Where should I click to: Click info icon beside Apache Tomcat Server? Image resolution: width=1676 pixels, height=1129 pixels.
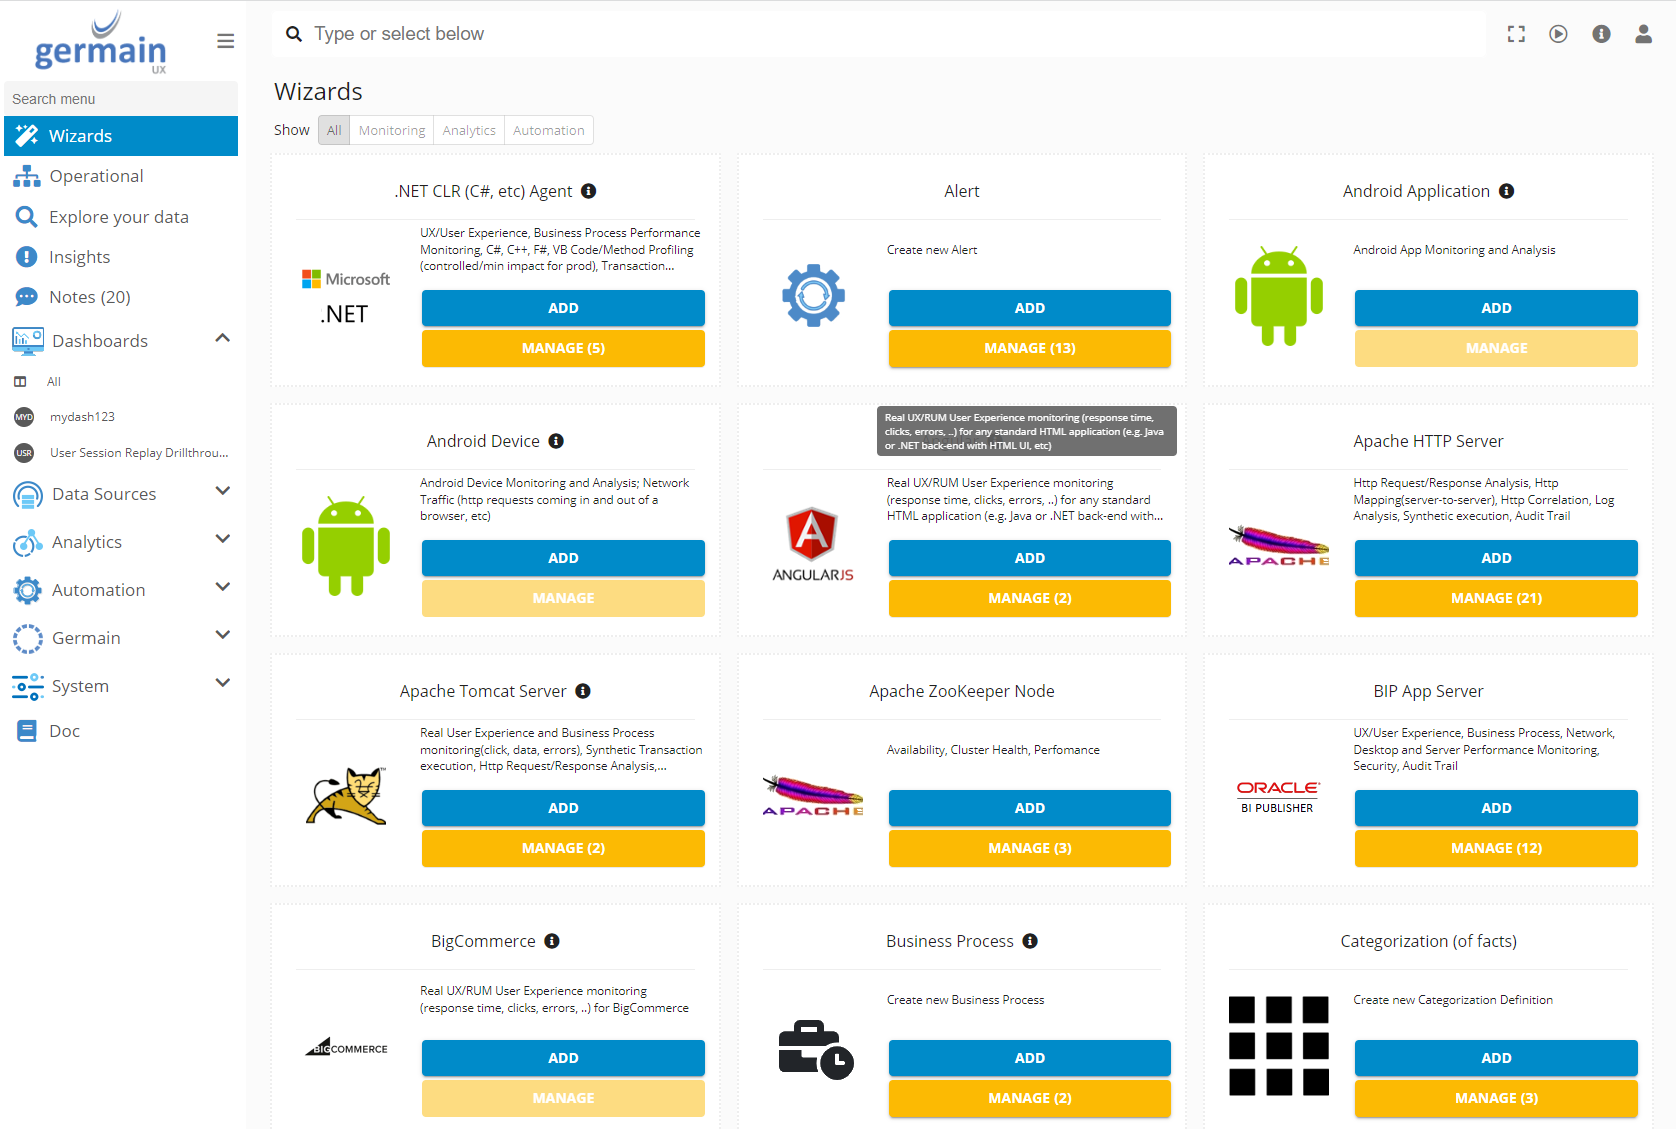tap(583, 691)
